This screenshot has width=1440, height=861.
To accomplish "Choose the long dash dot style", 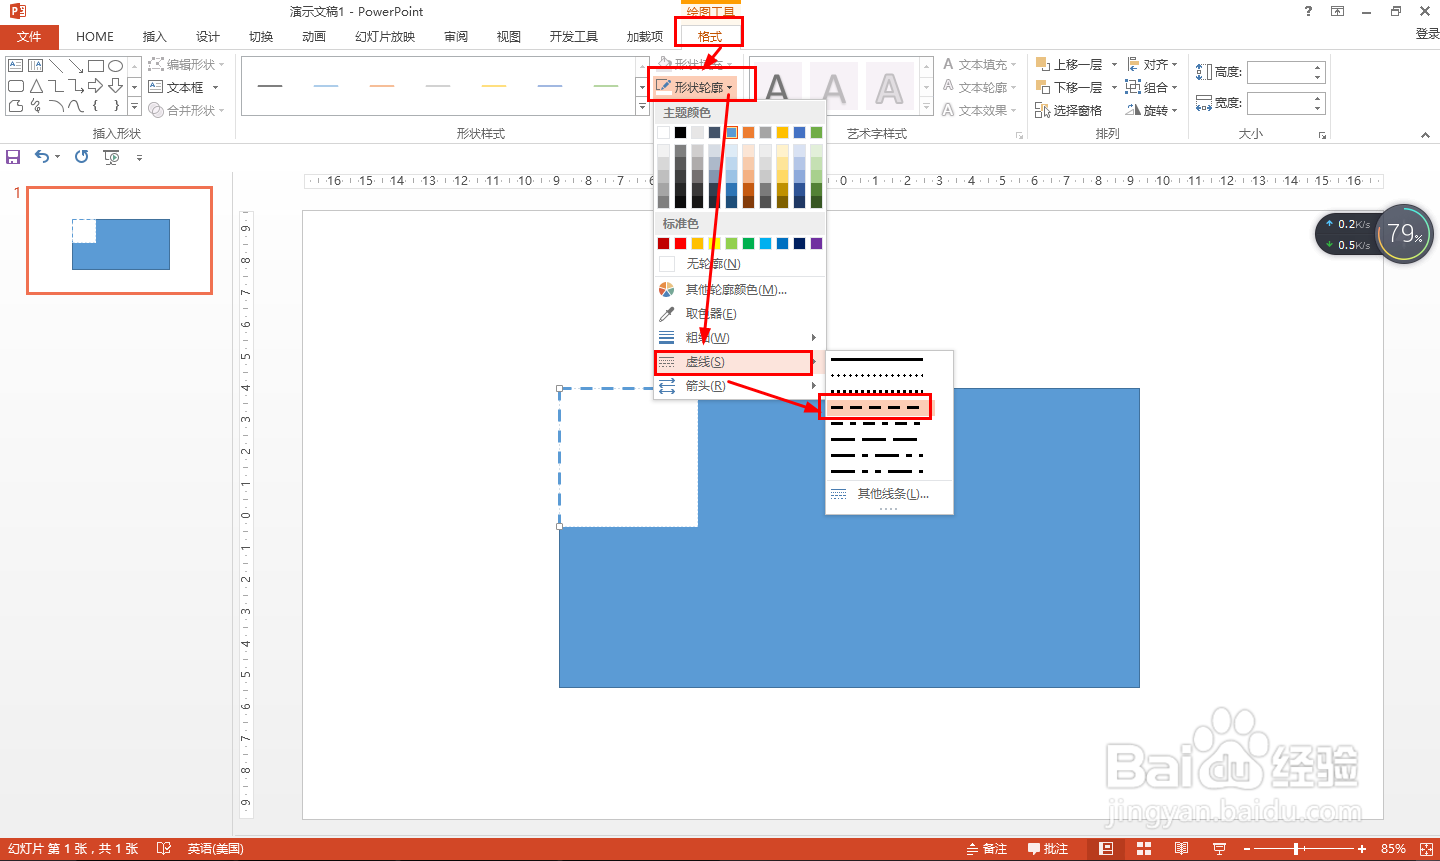I will point(876,456).
